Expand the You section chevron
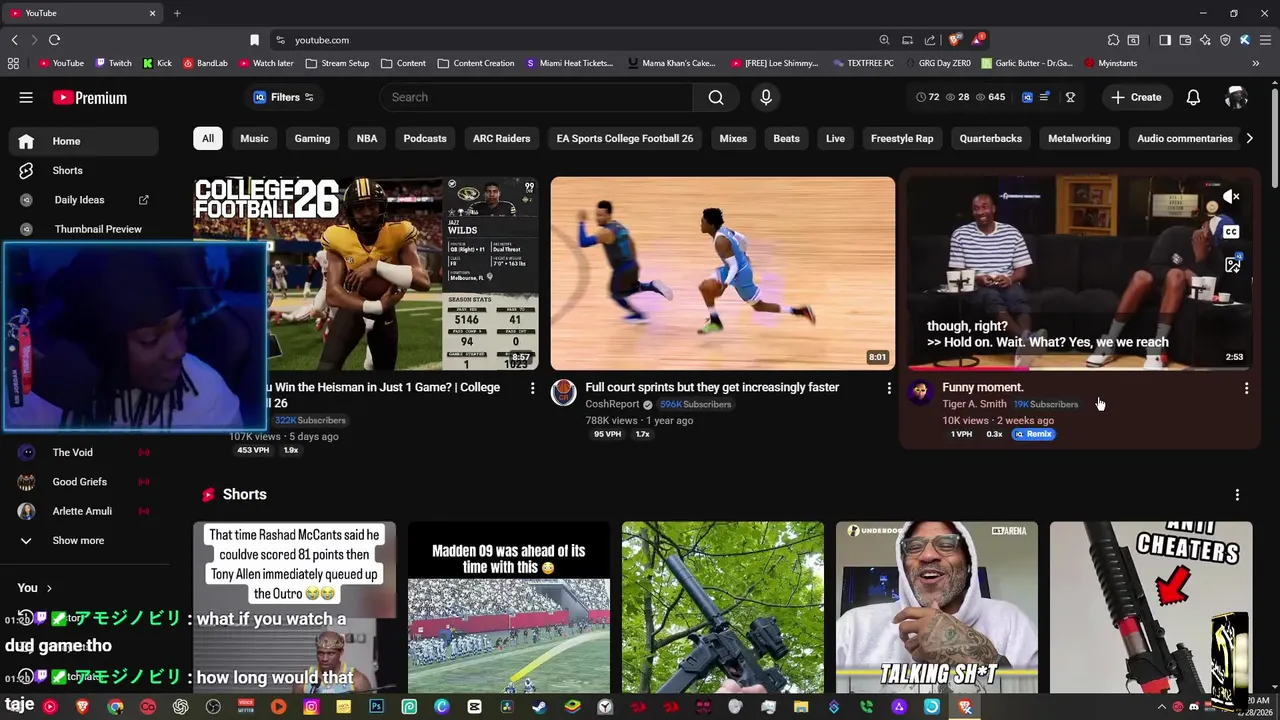1280x720 pixels. tap(49, 588)
